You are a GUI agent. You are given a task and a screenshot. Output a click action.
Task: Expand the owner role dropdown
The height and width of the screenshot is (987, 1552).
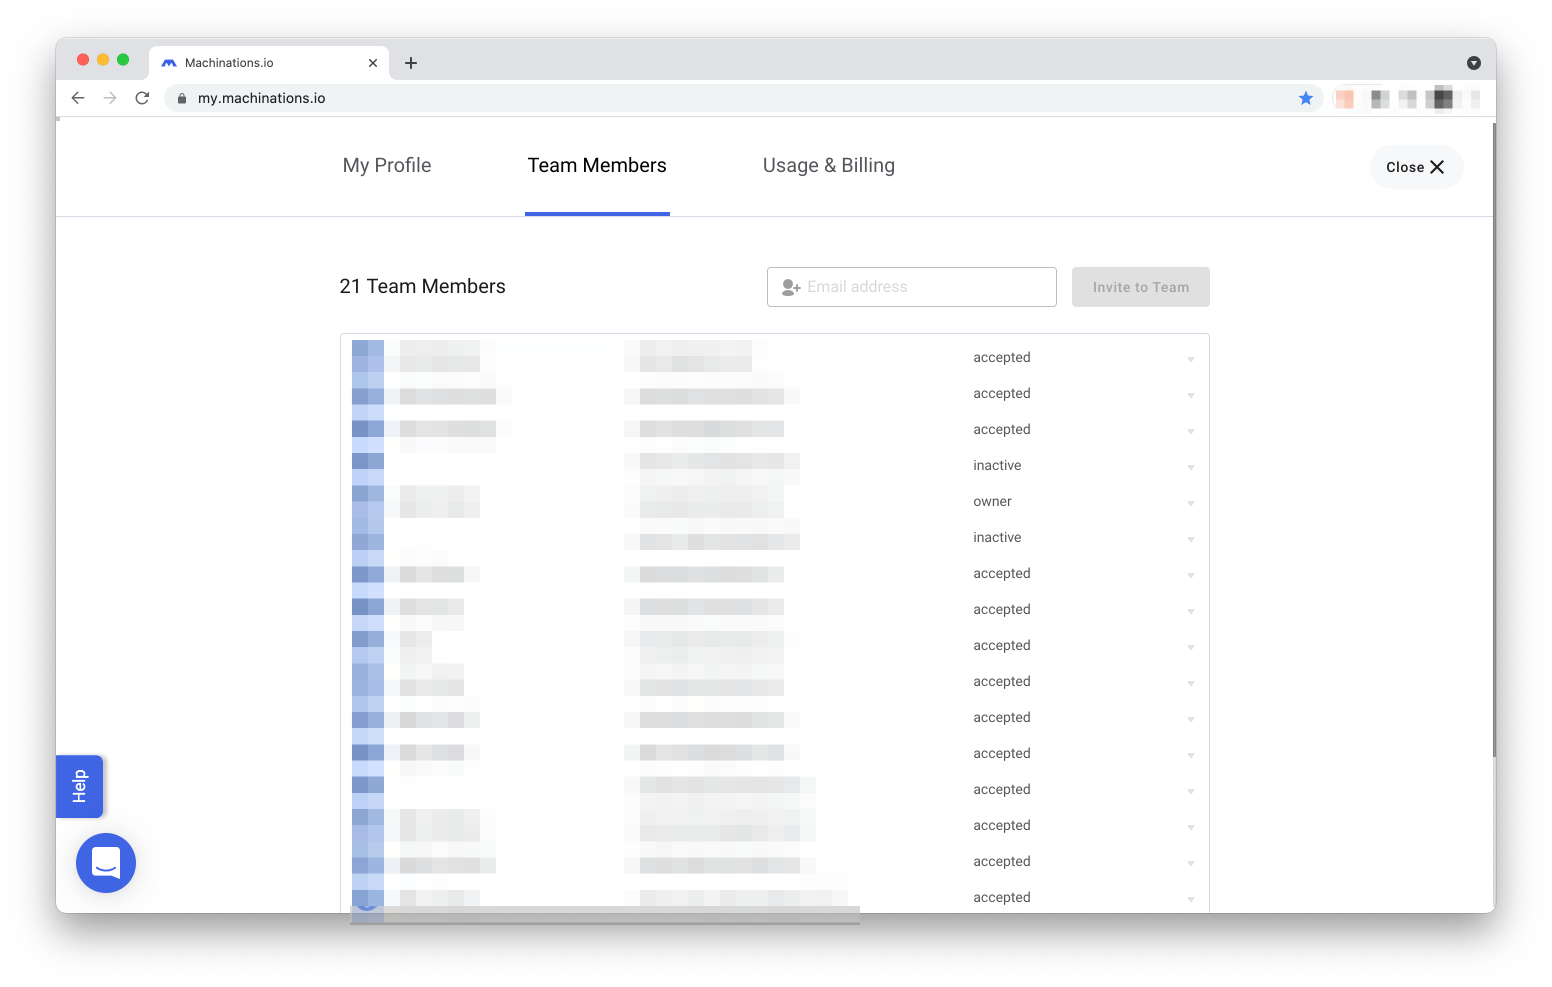pos(1191,503)
